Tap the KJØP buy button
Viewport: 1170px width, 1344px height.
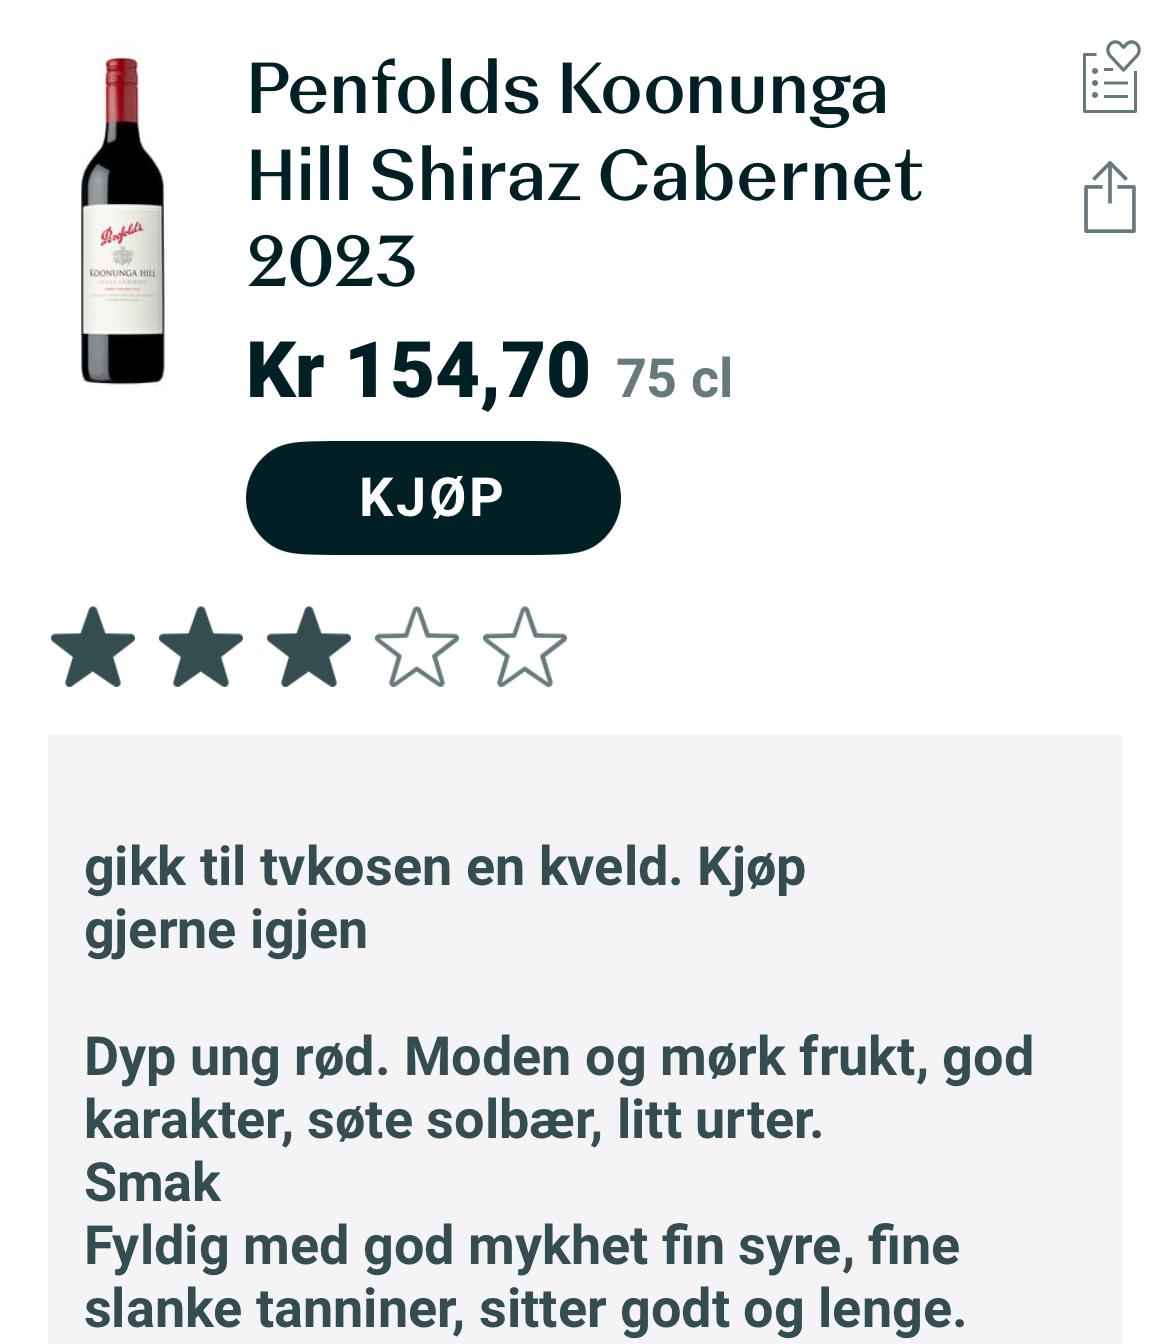433,497
